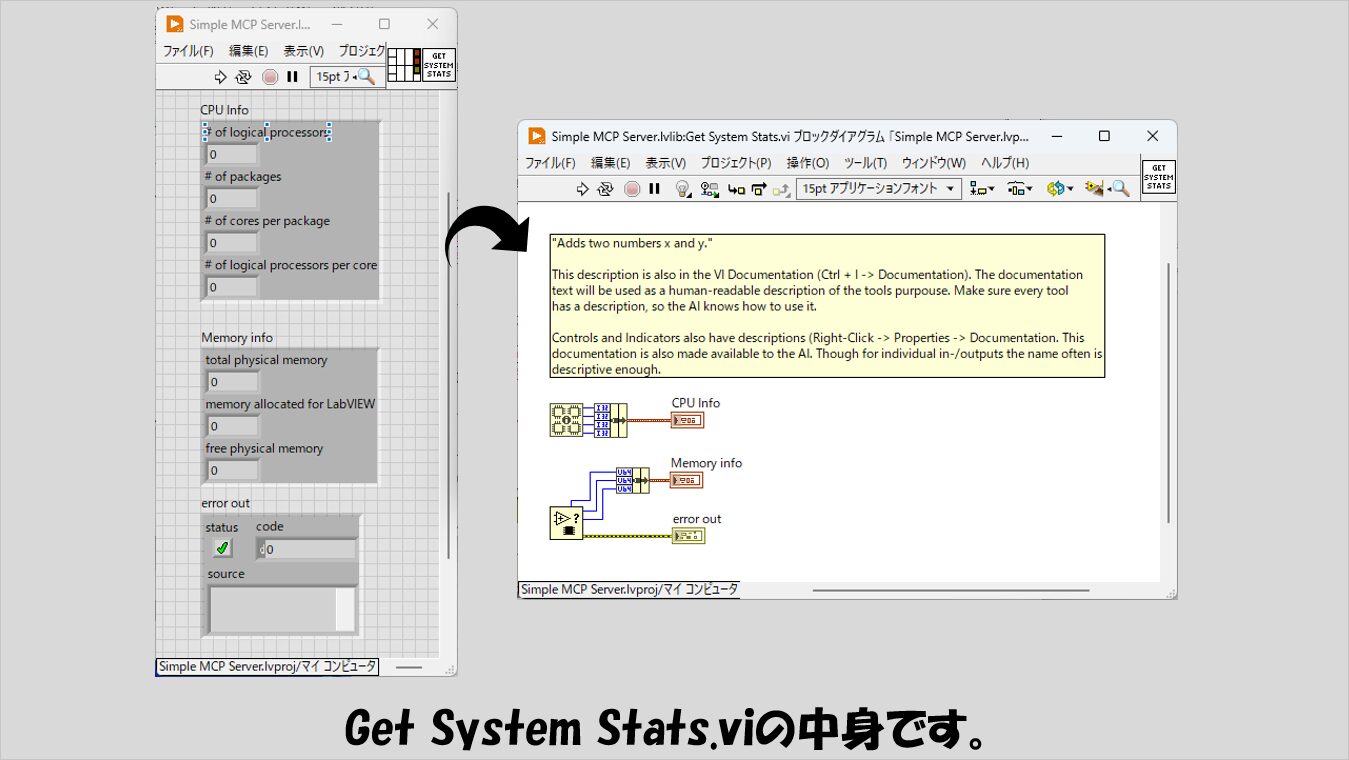Open ツール(T) menu in block diagram window
Image resolution: width=1349 pixels, height=760 pixels.
(865, 163)
